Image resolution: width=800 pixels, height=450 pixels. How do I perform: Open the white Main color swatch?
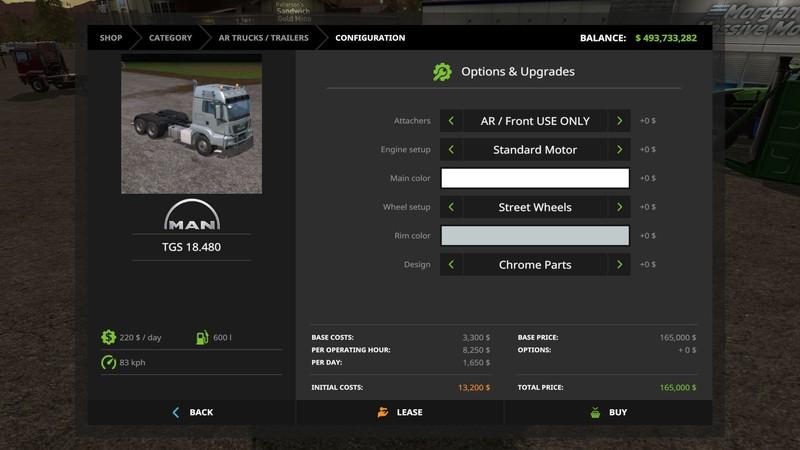click(x=535, y=178)
